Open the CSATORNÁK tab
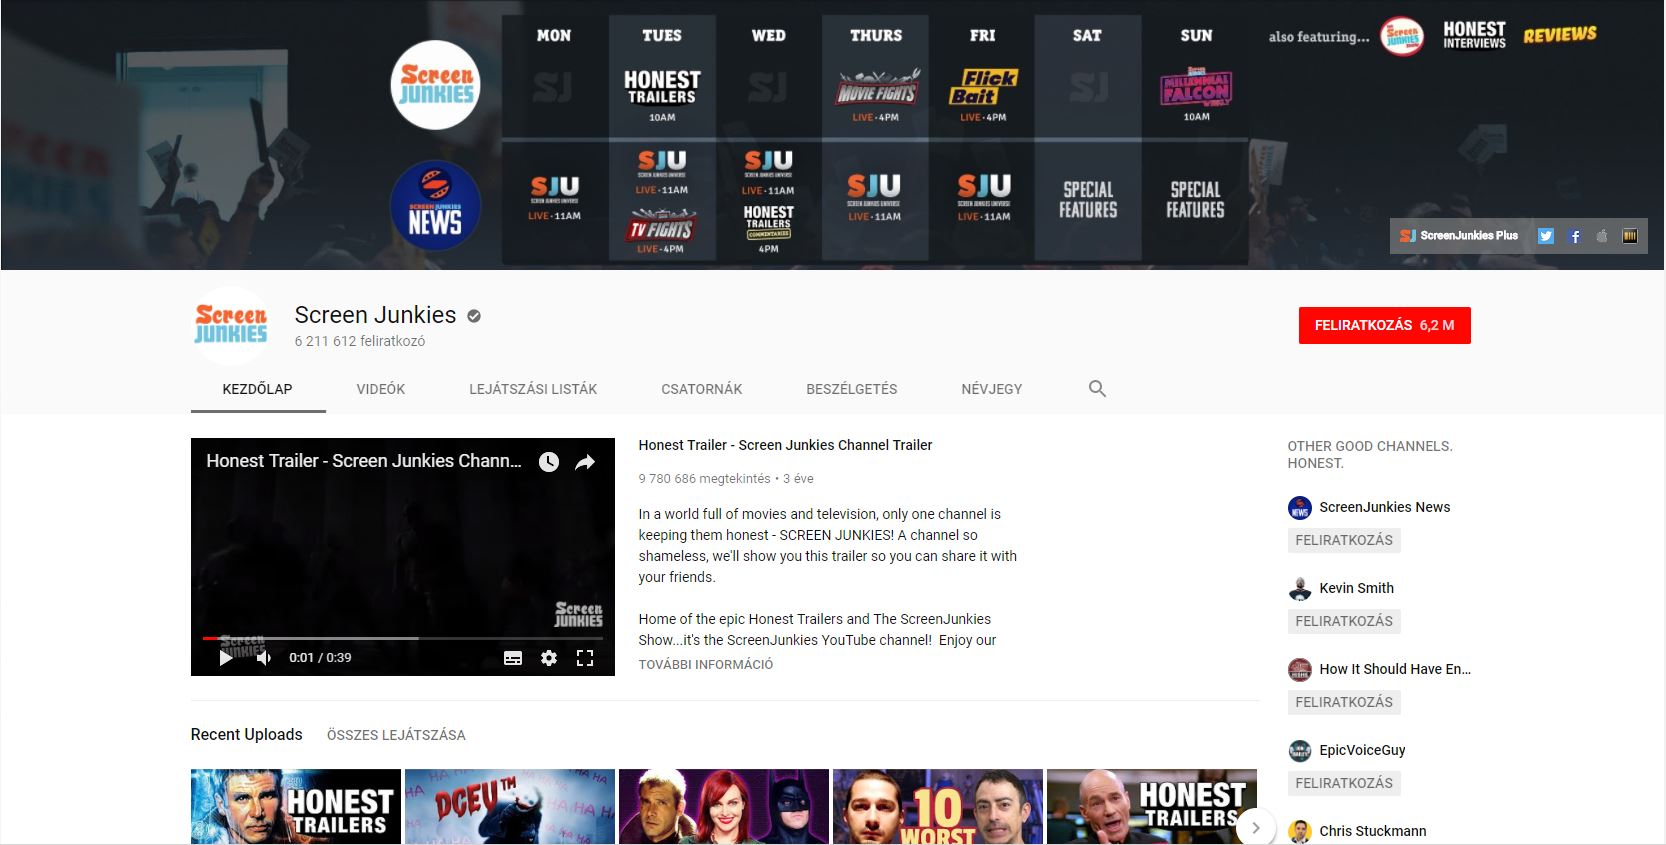The width and height of the screenshot is (1666, 845). point(702,389)
